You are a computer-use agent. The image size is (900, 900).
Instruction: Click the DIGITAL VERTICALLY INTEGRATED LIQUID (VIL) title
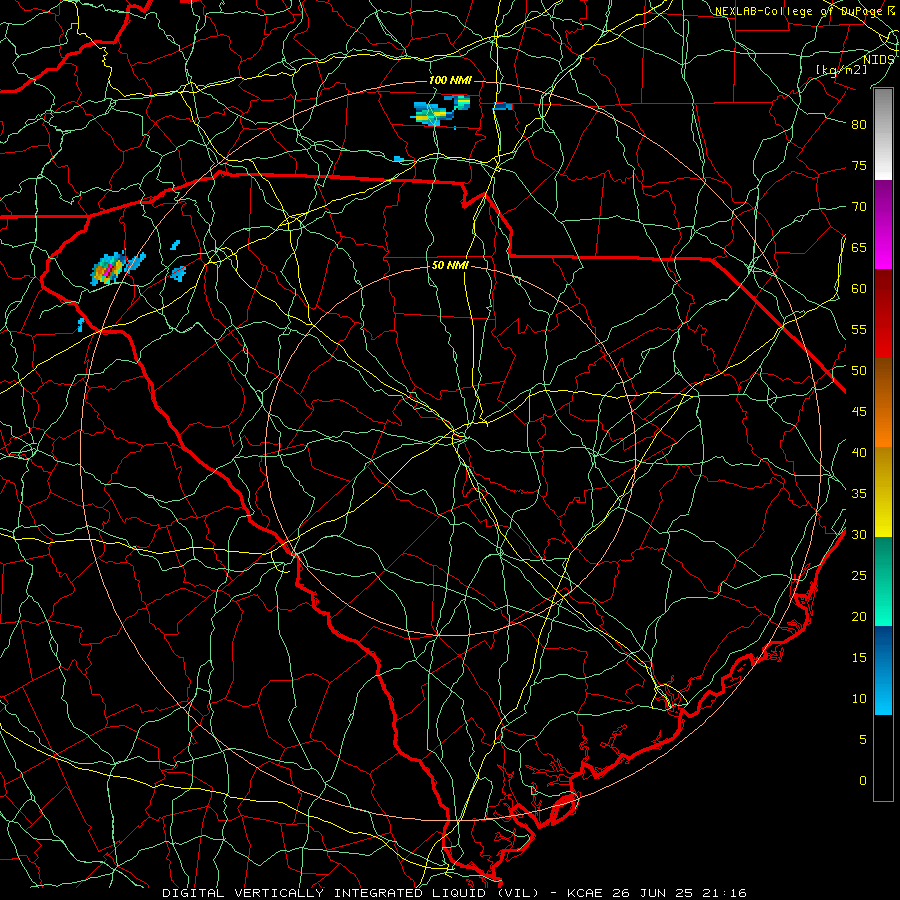(x=350, y=893)
